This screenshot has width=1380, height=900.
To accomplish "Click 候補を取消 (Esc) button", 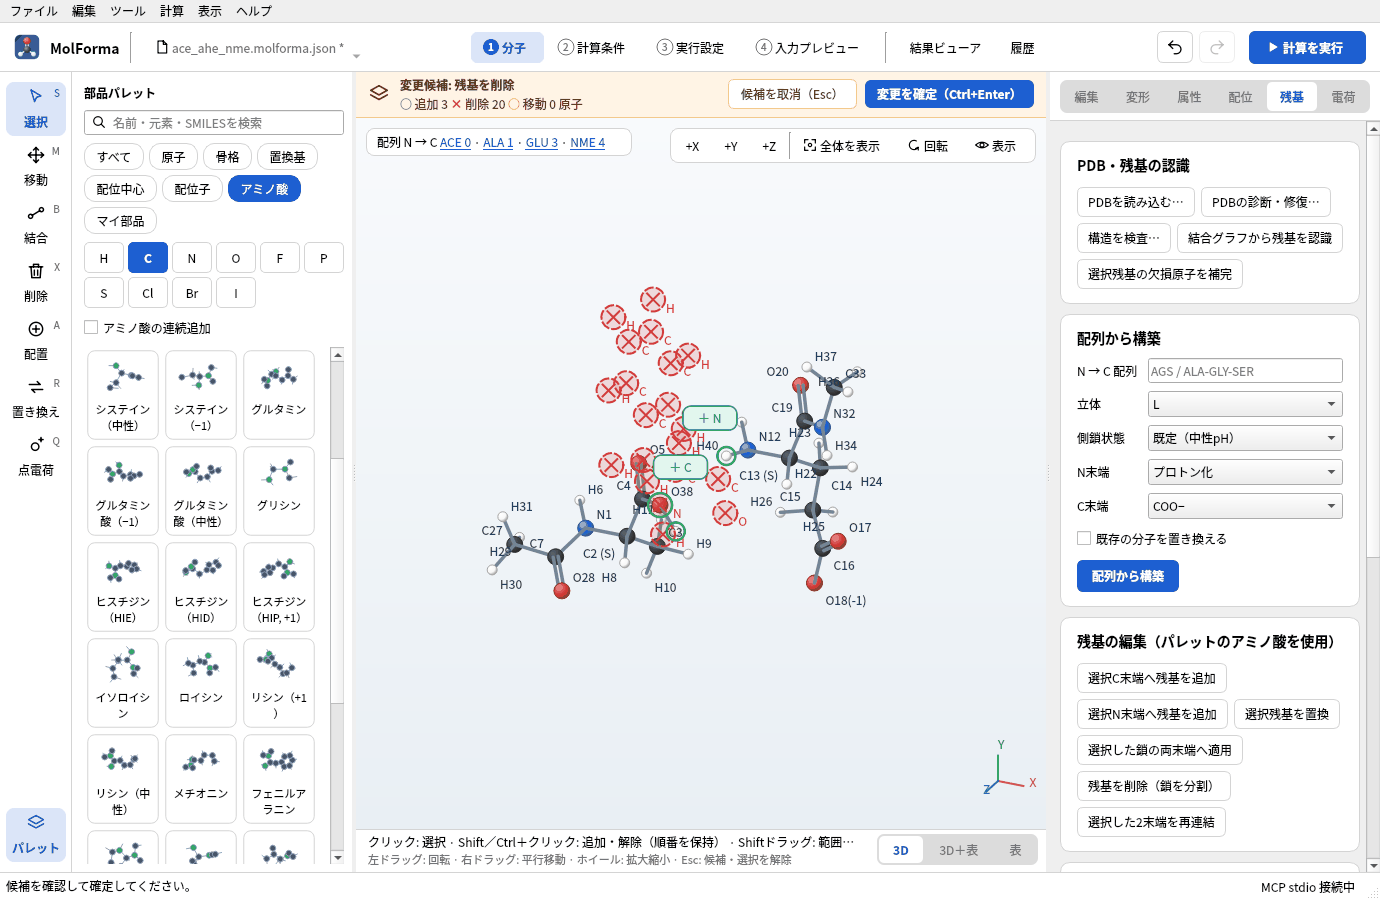I will pos(792,94).
